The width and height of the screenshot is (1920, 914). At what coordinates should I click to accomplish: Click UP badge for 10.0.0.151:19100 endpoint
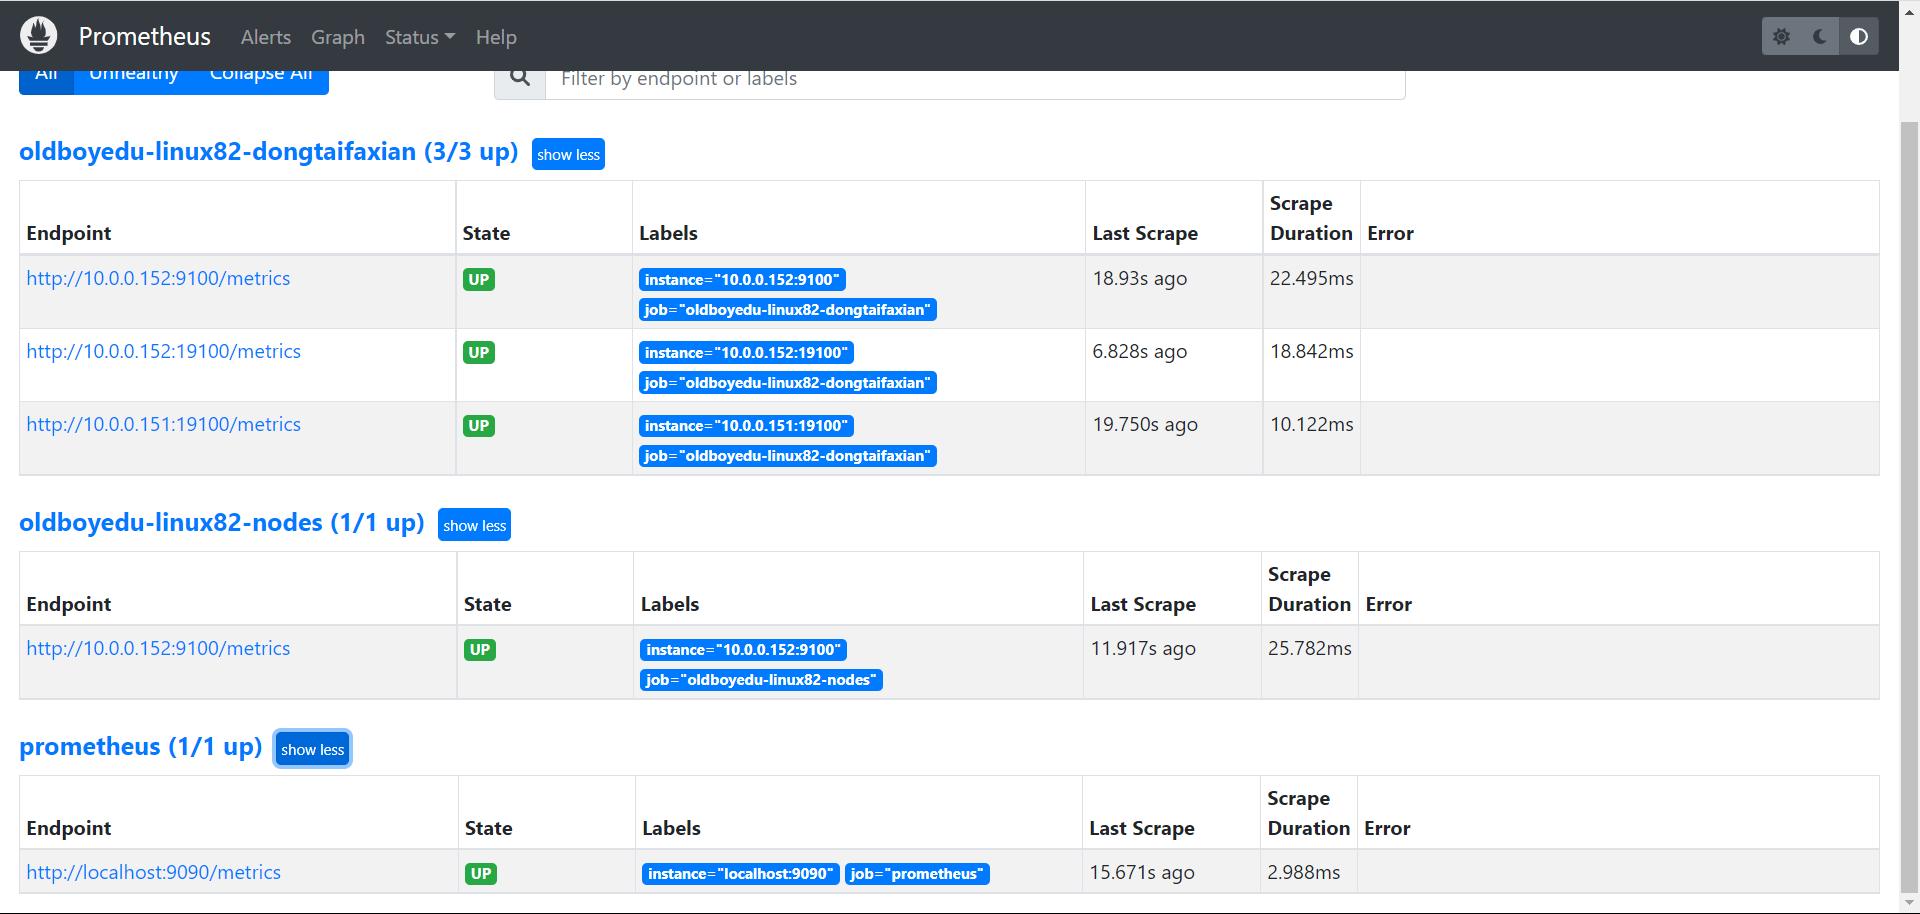(x=479, y=426)
